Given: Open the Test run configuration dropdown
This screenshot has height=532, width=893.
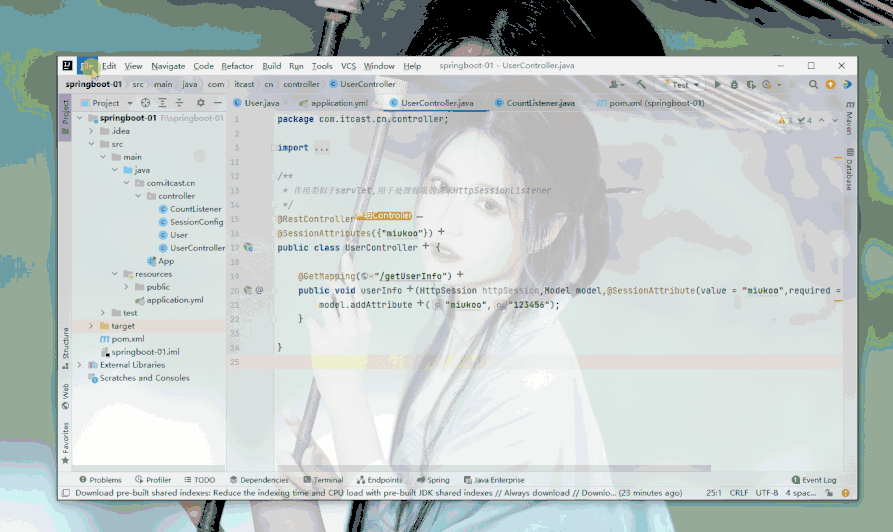Looking at the screenshot, I should tap(681, 84).
